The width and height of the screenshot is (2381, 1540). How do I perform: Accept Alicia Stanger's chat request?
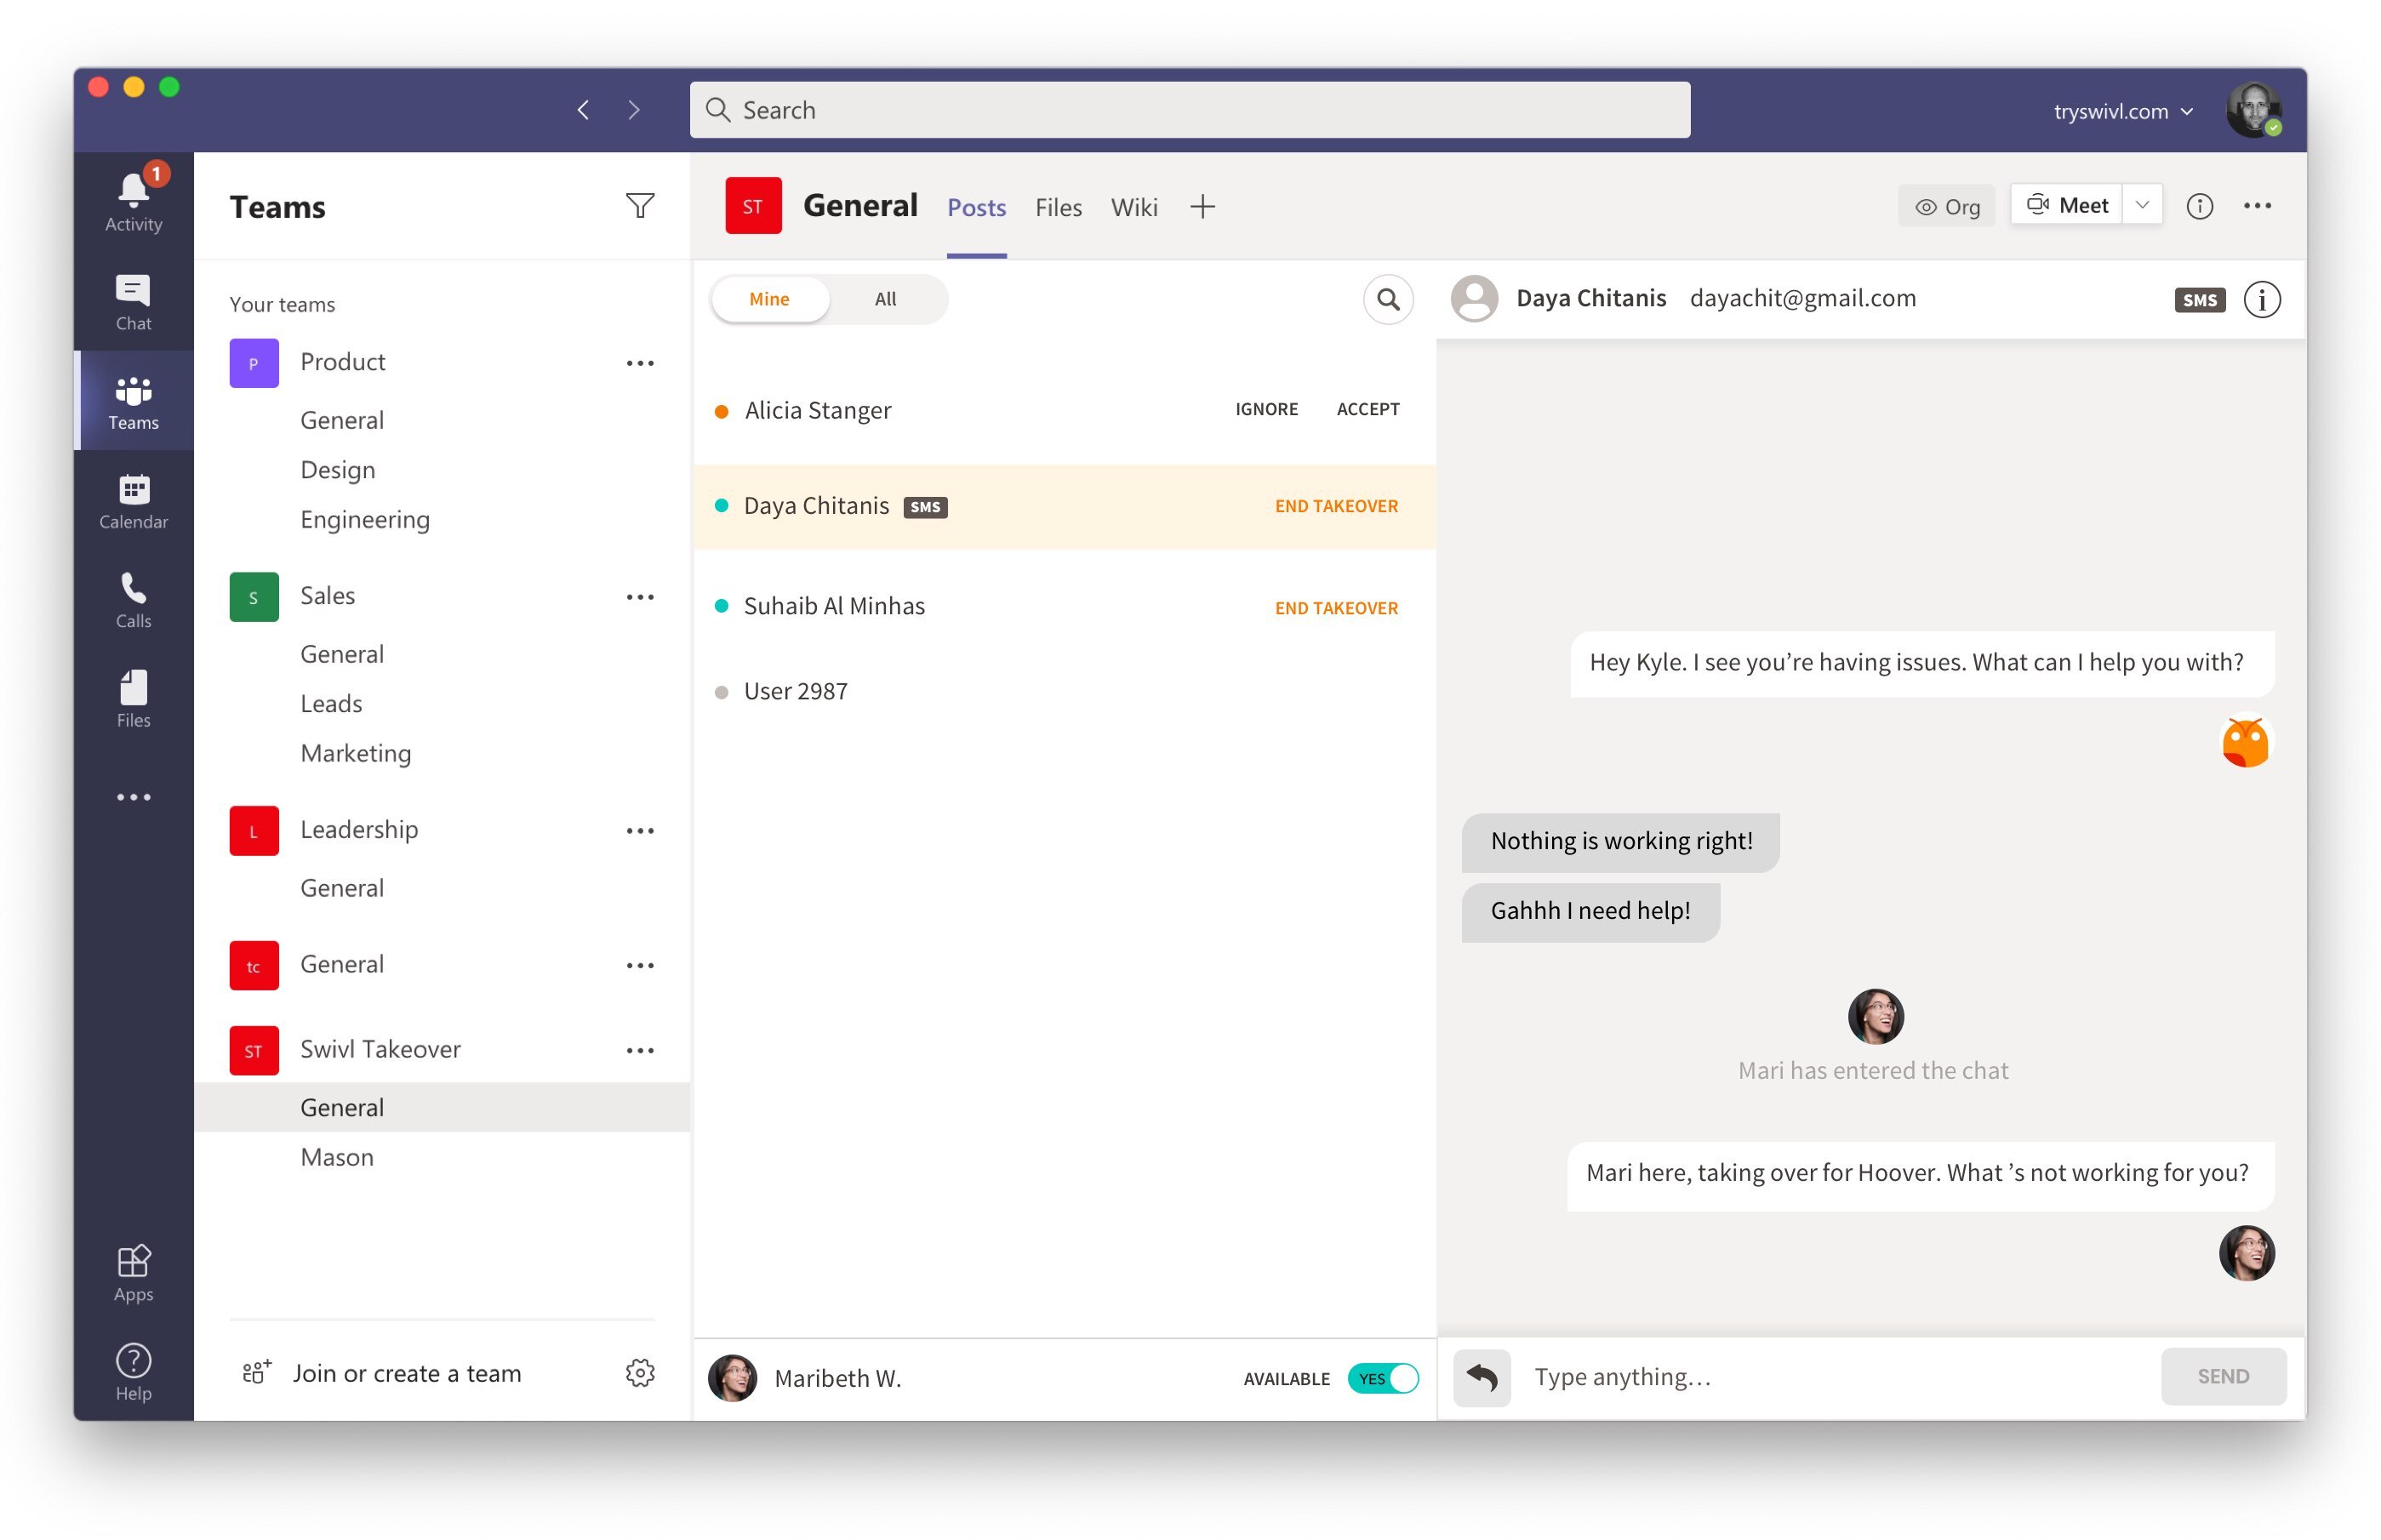click(1367, 409)
